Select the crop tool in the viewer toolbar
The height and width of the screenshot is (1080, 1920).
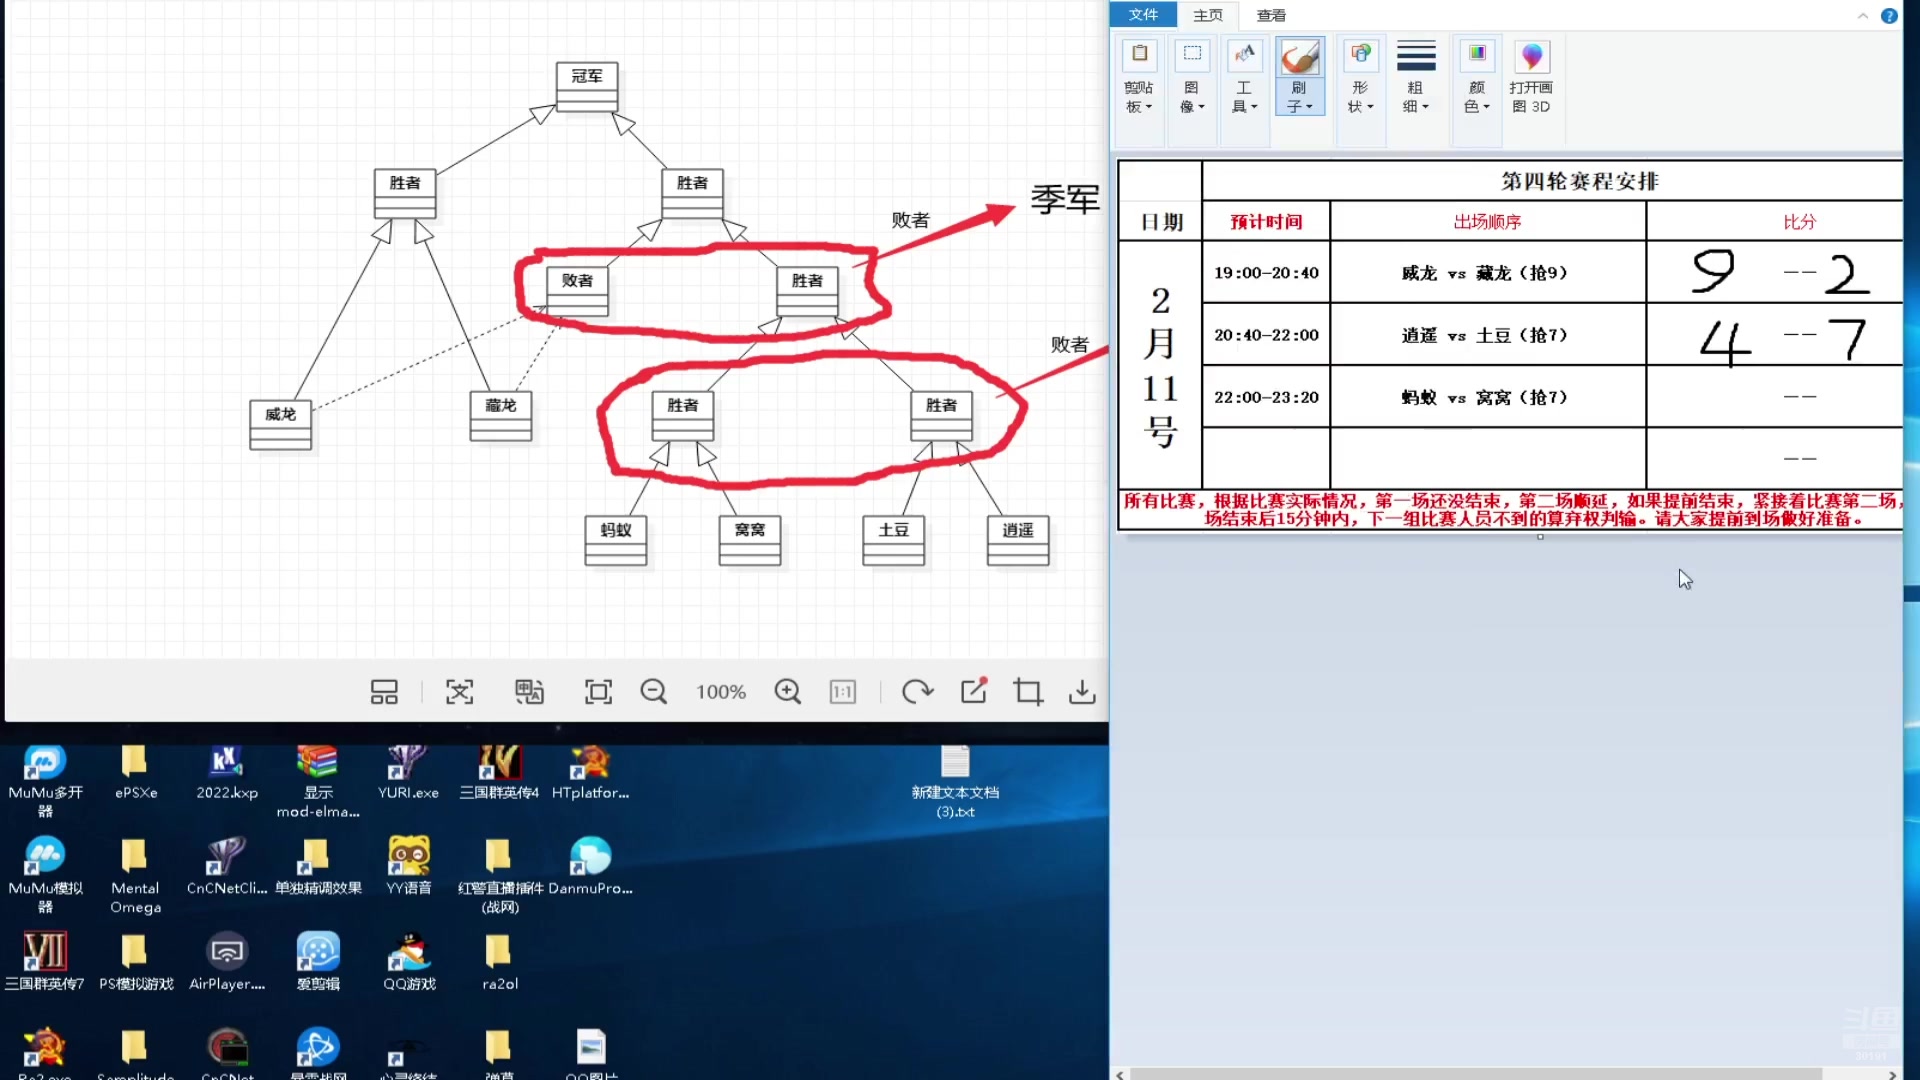tap(1028, 692)
